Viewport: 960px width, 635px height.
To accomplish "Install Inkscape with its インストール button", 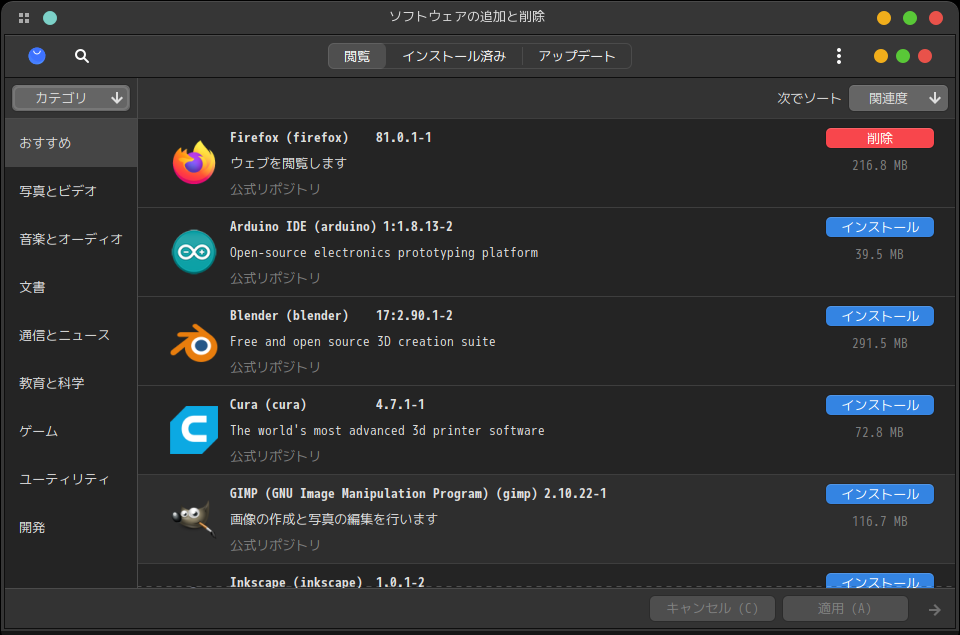I will point(880,581).
